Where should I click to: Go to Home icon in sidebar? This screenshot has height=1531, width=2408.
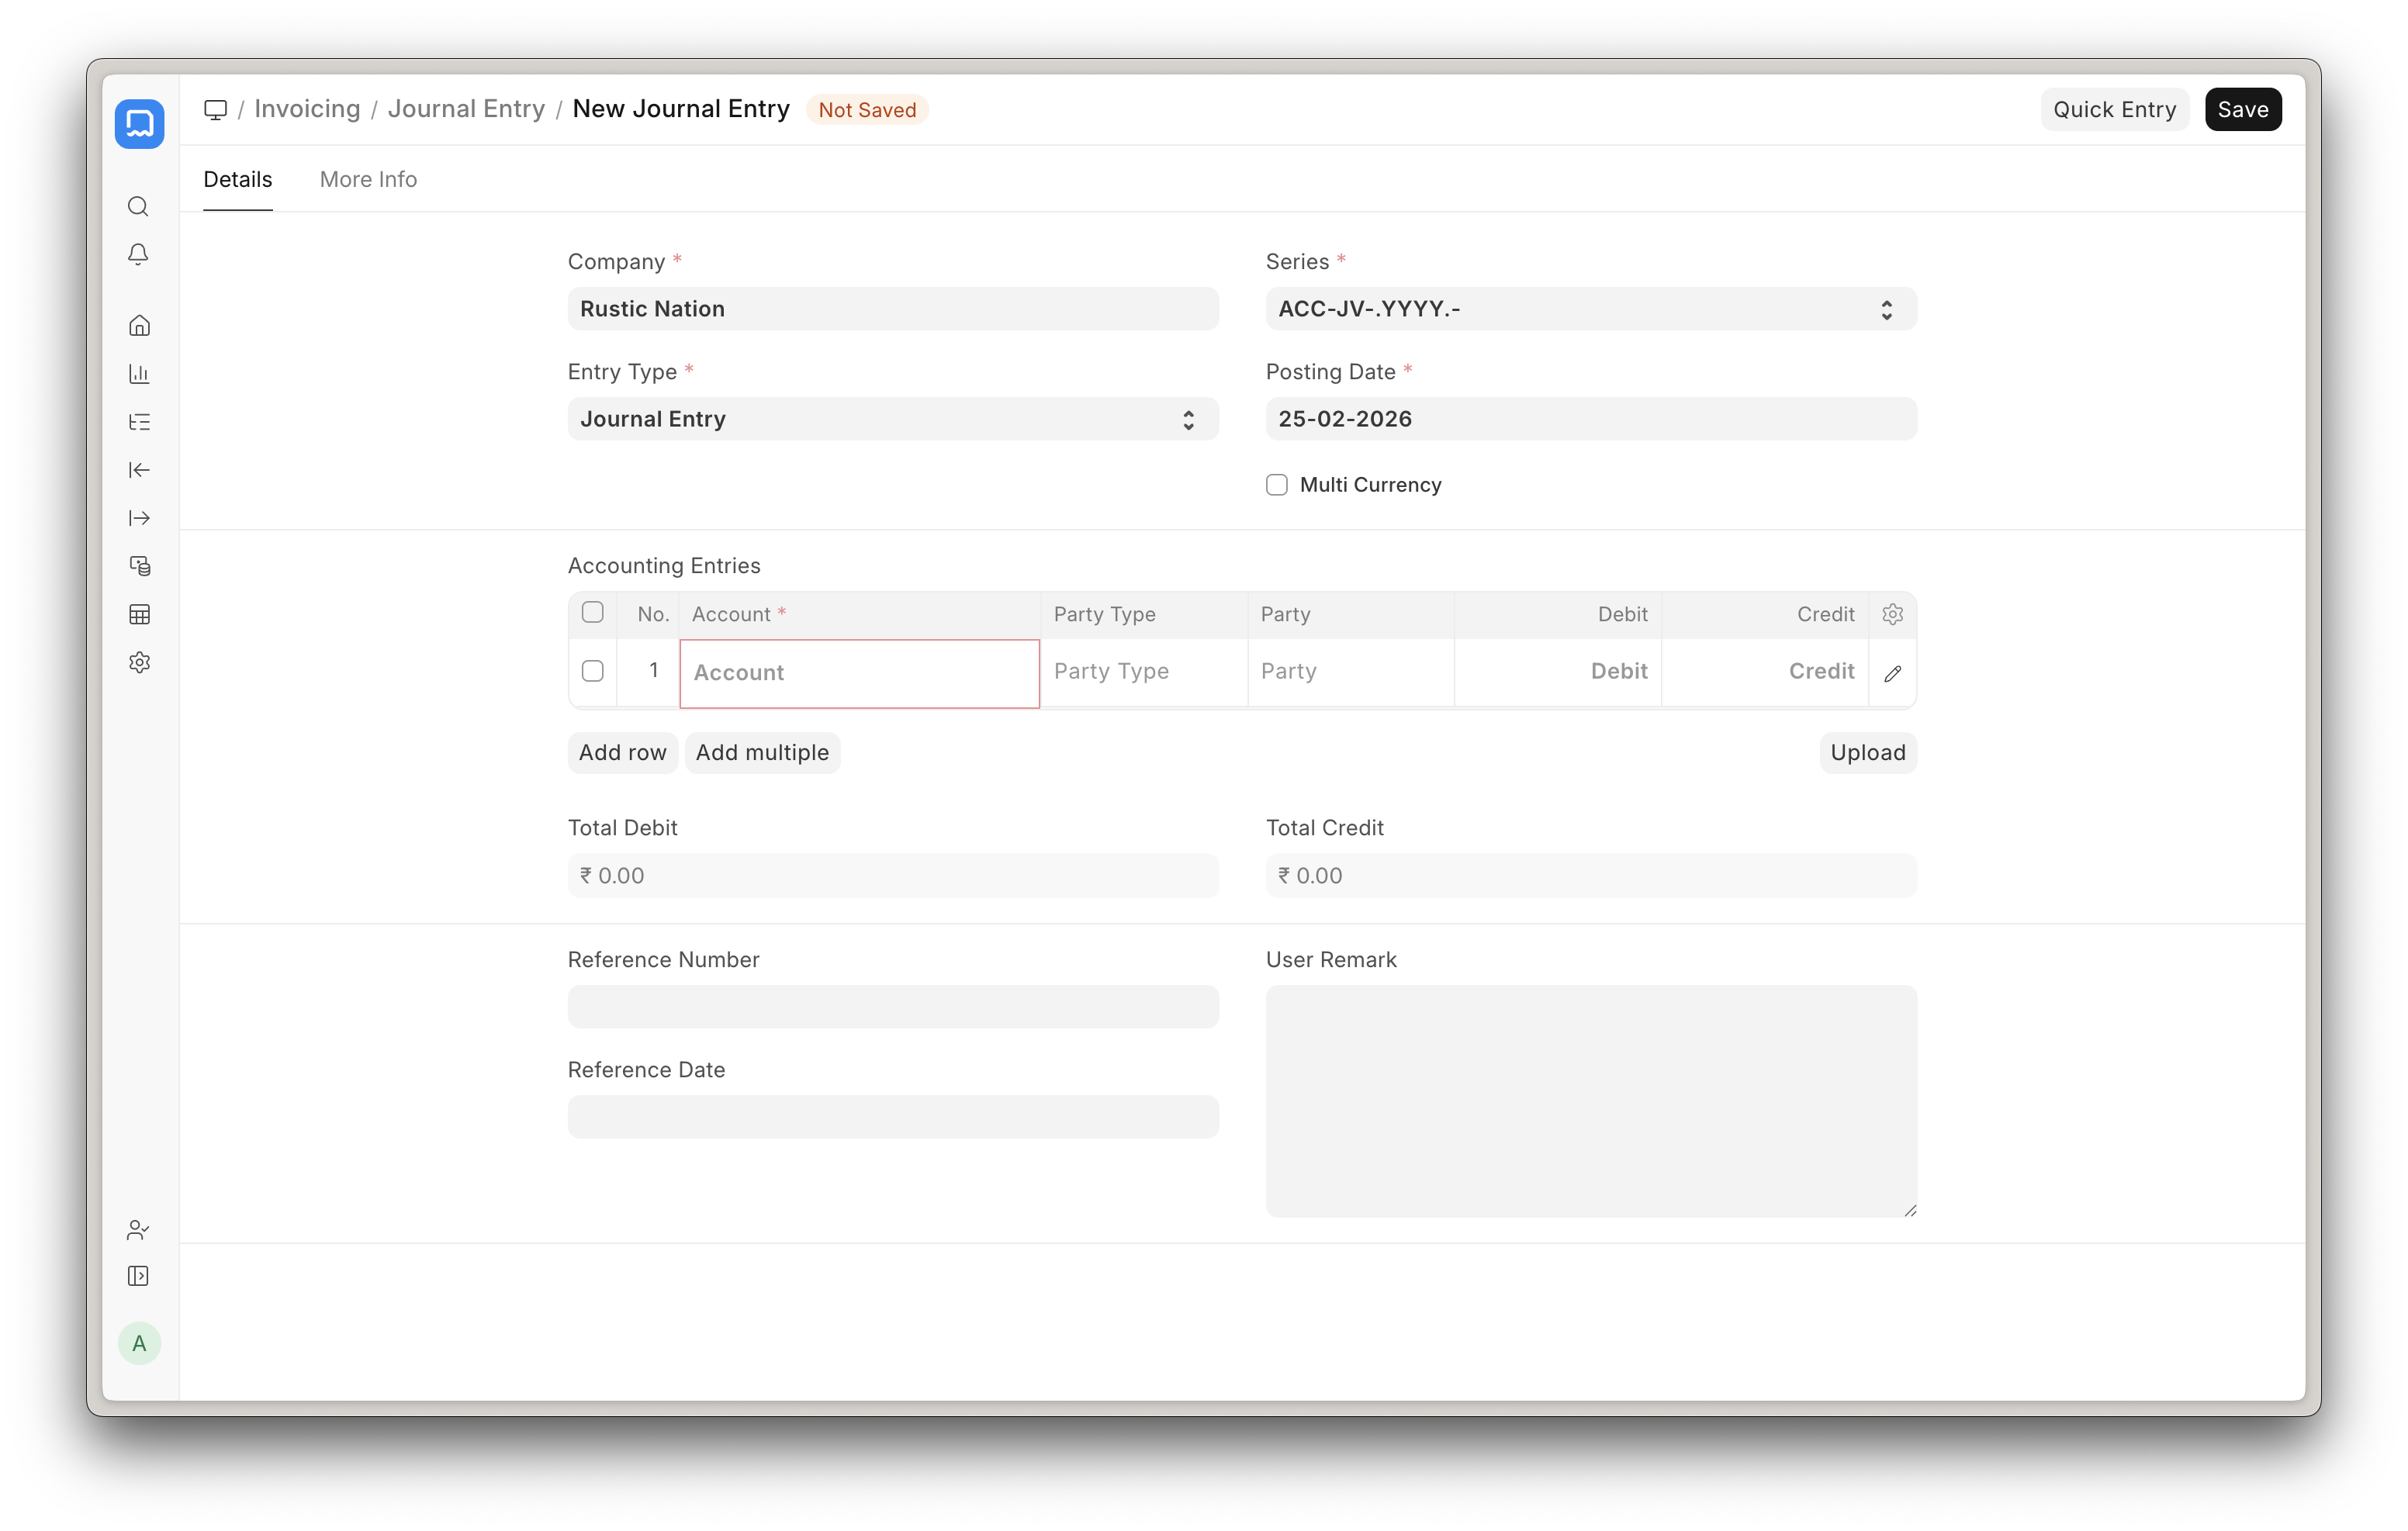(x=139, y=325)
